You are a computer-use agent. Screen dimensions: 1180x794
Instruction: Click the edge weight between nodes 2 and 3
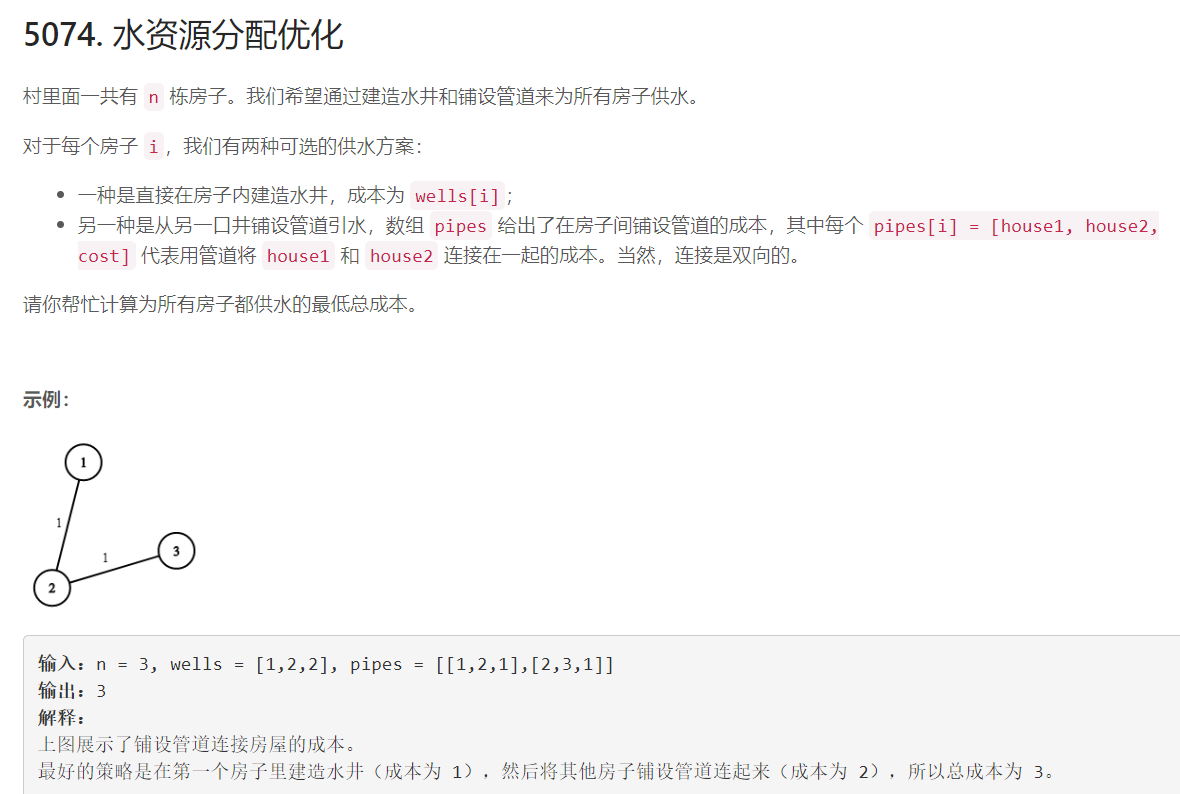tap(105, 558)
